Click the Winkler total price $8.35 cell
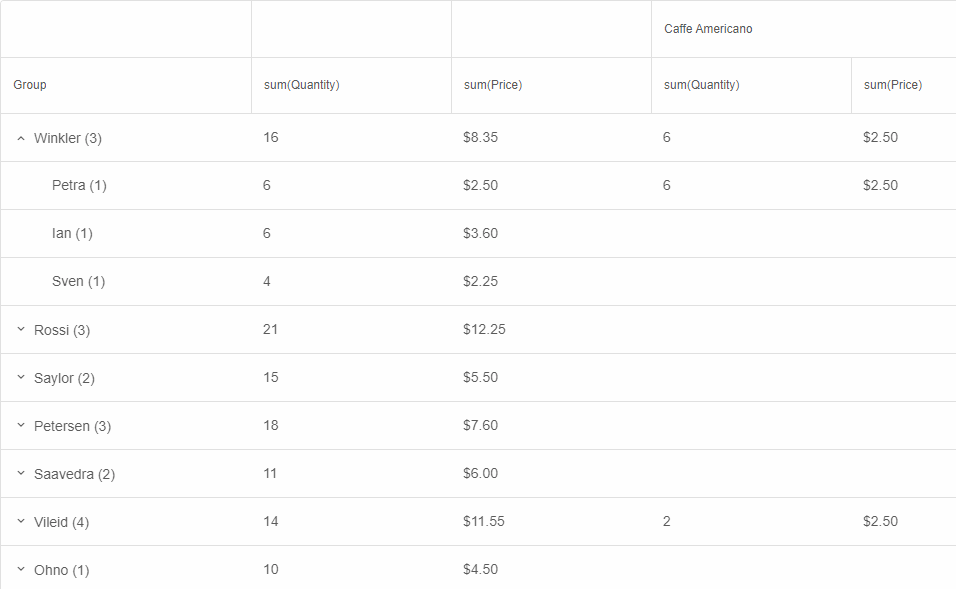 (x=481, y=137)
